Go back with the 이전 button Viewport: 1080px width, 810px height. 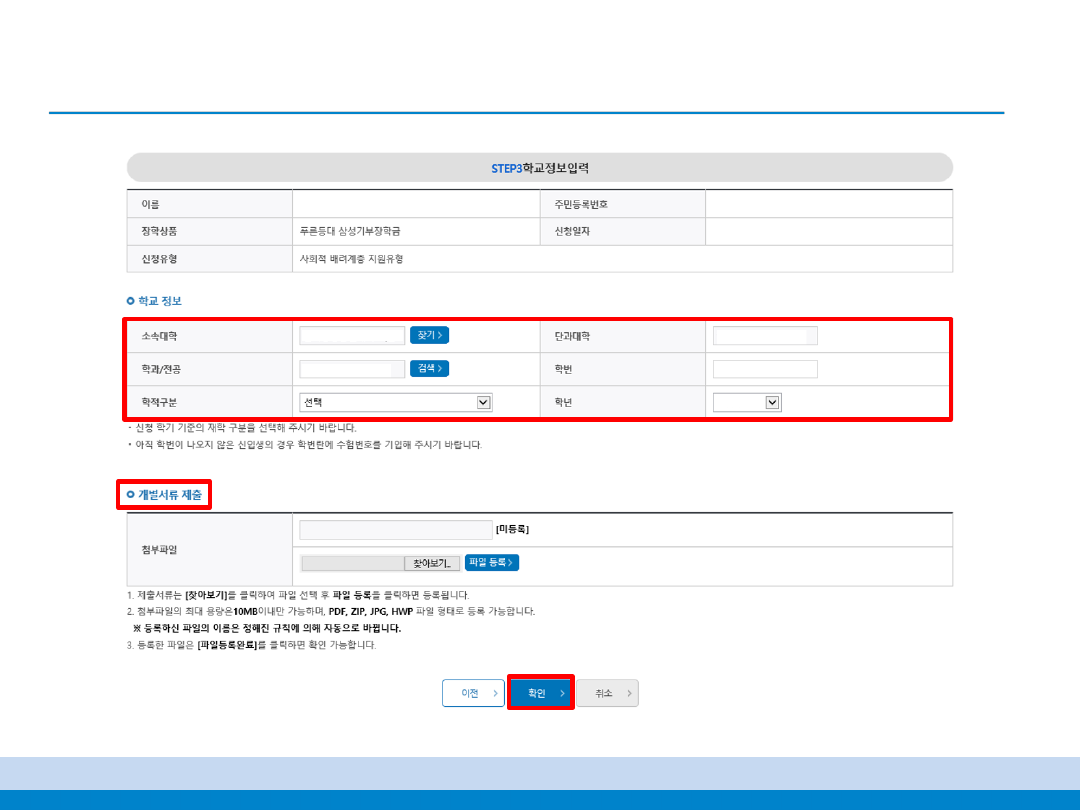[473, 693]
